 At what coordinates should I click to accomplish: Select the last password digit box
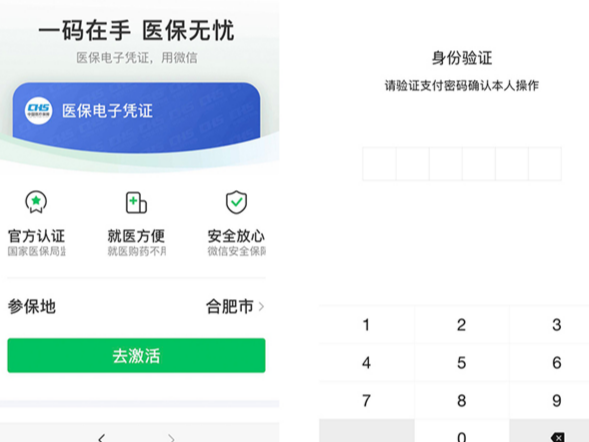[545, 164]
